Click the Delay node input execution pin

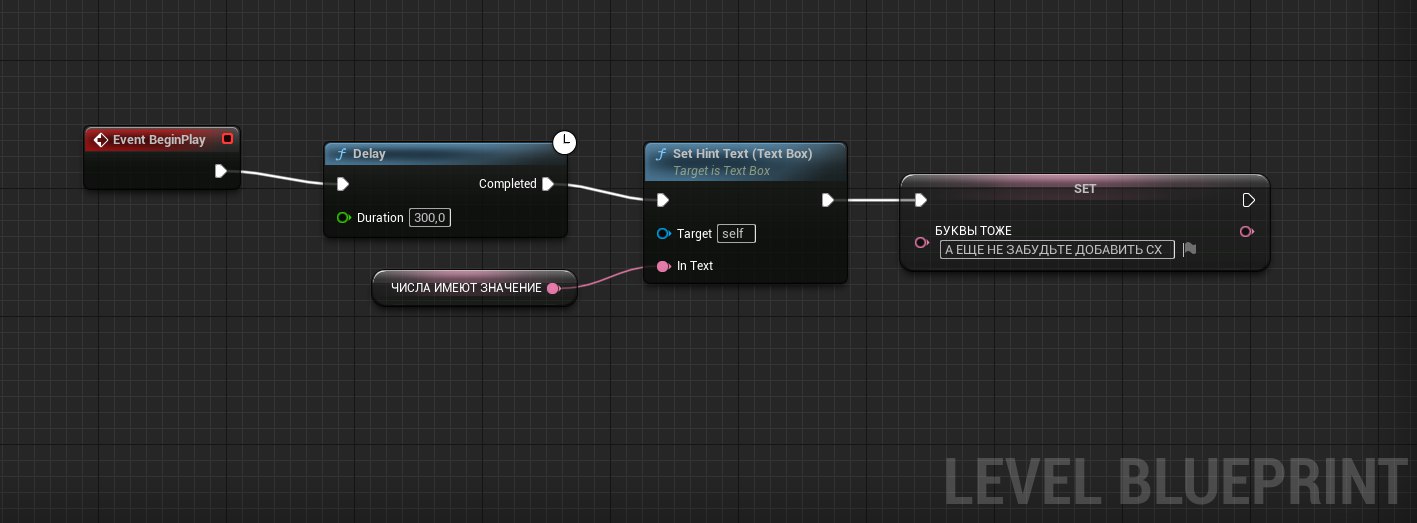[343, 184]
